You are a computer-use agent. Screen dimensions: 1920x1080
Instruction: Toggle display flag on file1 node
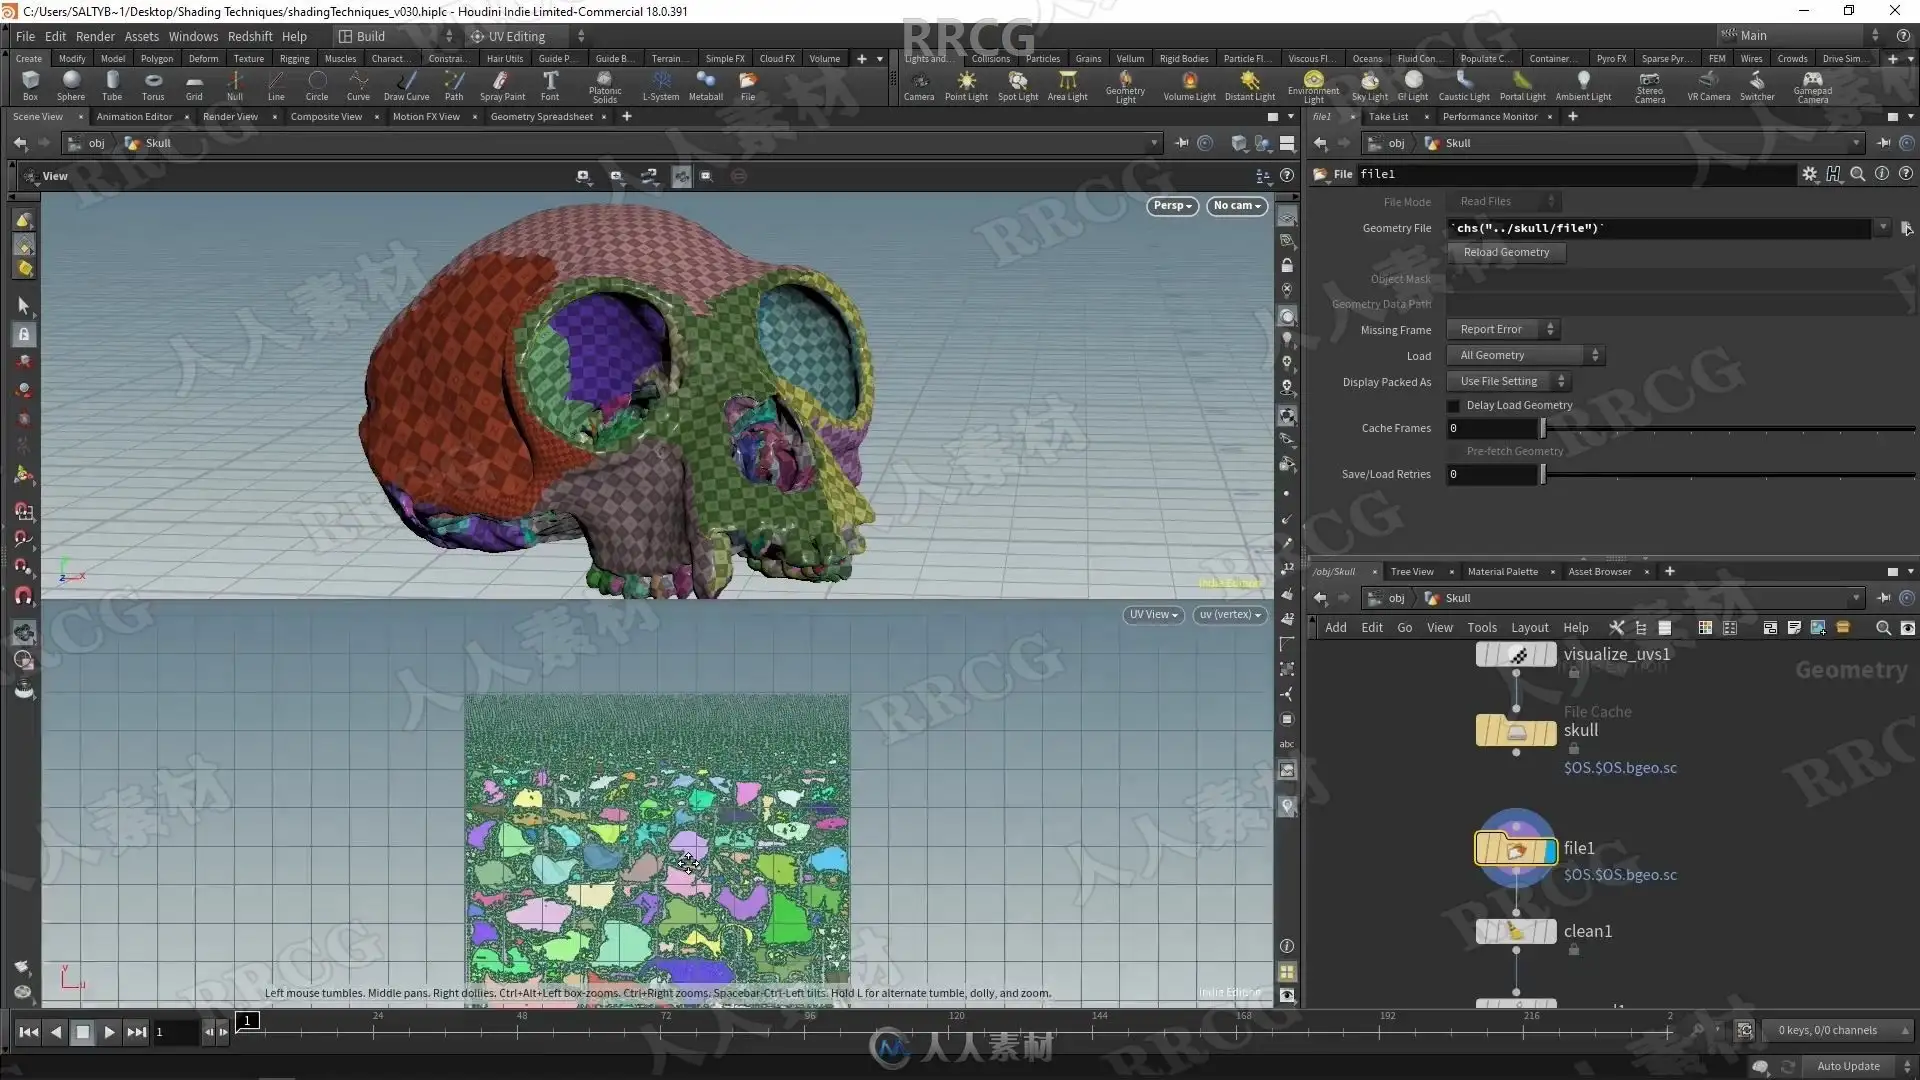(1551, 850)
